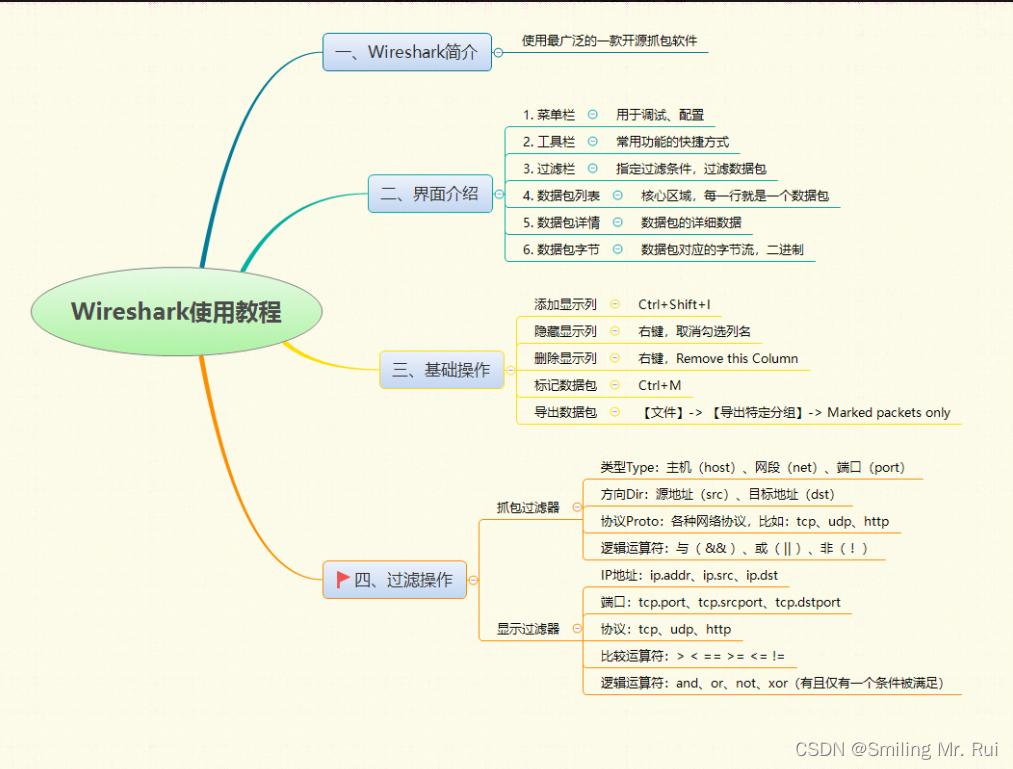Collapse the 显示过滤器 subtopic toggle

click(577, 628)
